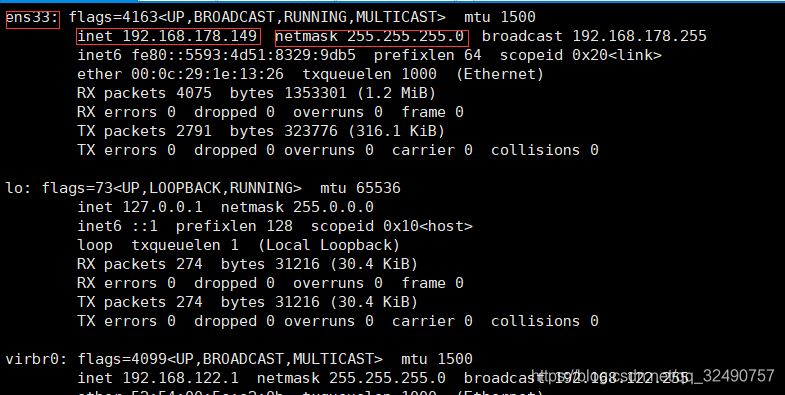
Task: Click the lo: interface name
Action: click(x=19, y=188)
